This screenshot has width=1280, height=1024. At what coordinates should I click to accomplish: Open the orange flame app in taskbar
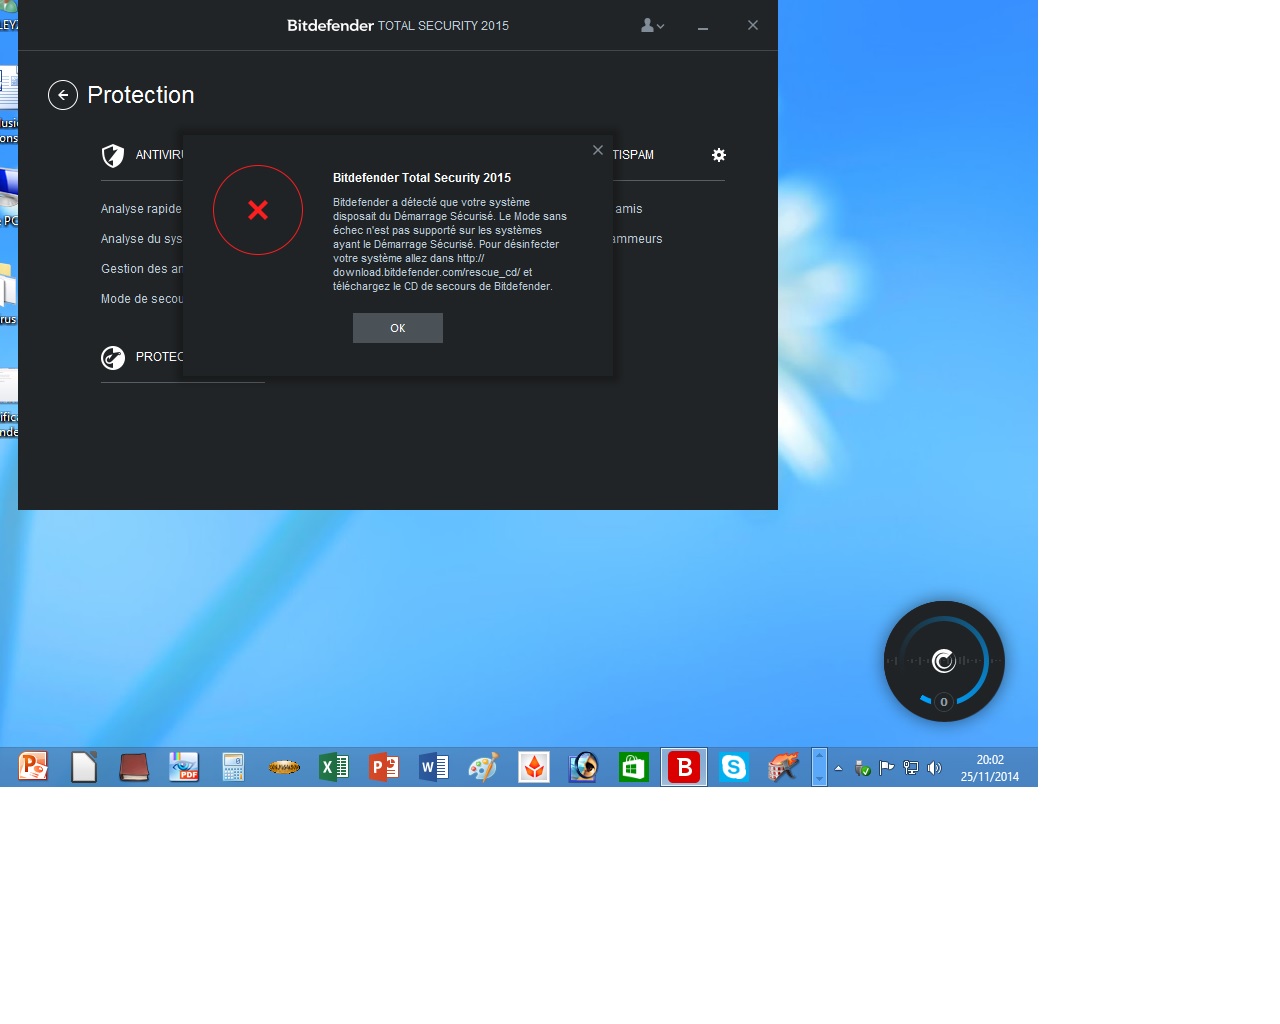click(534, 767)
